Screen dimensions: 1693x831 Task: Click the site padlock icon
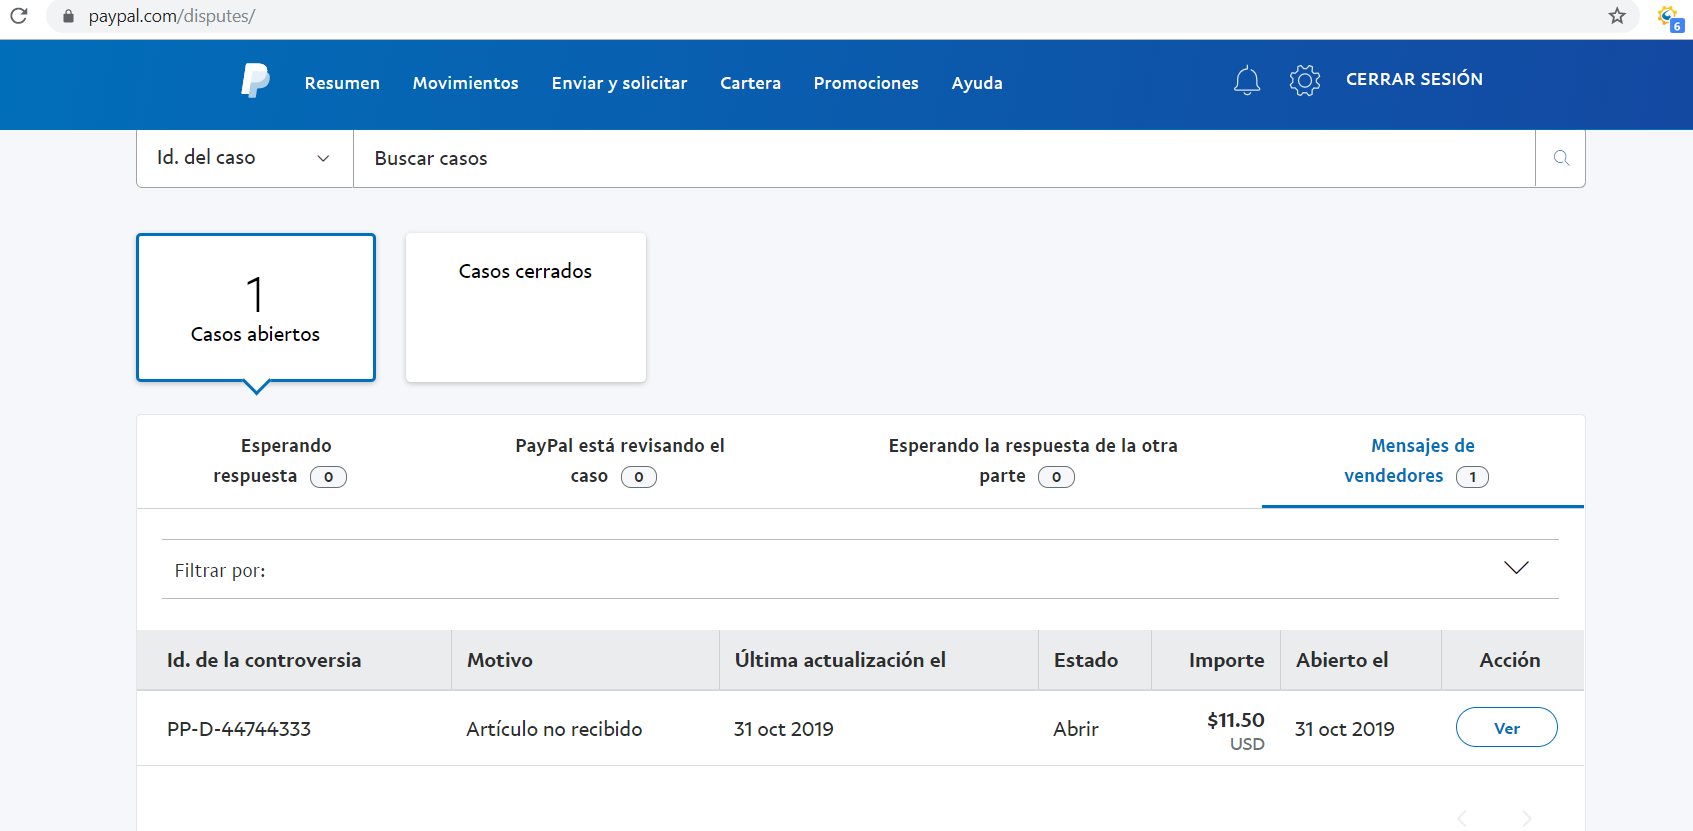[x=68, y=16]
